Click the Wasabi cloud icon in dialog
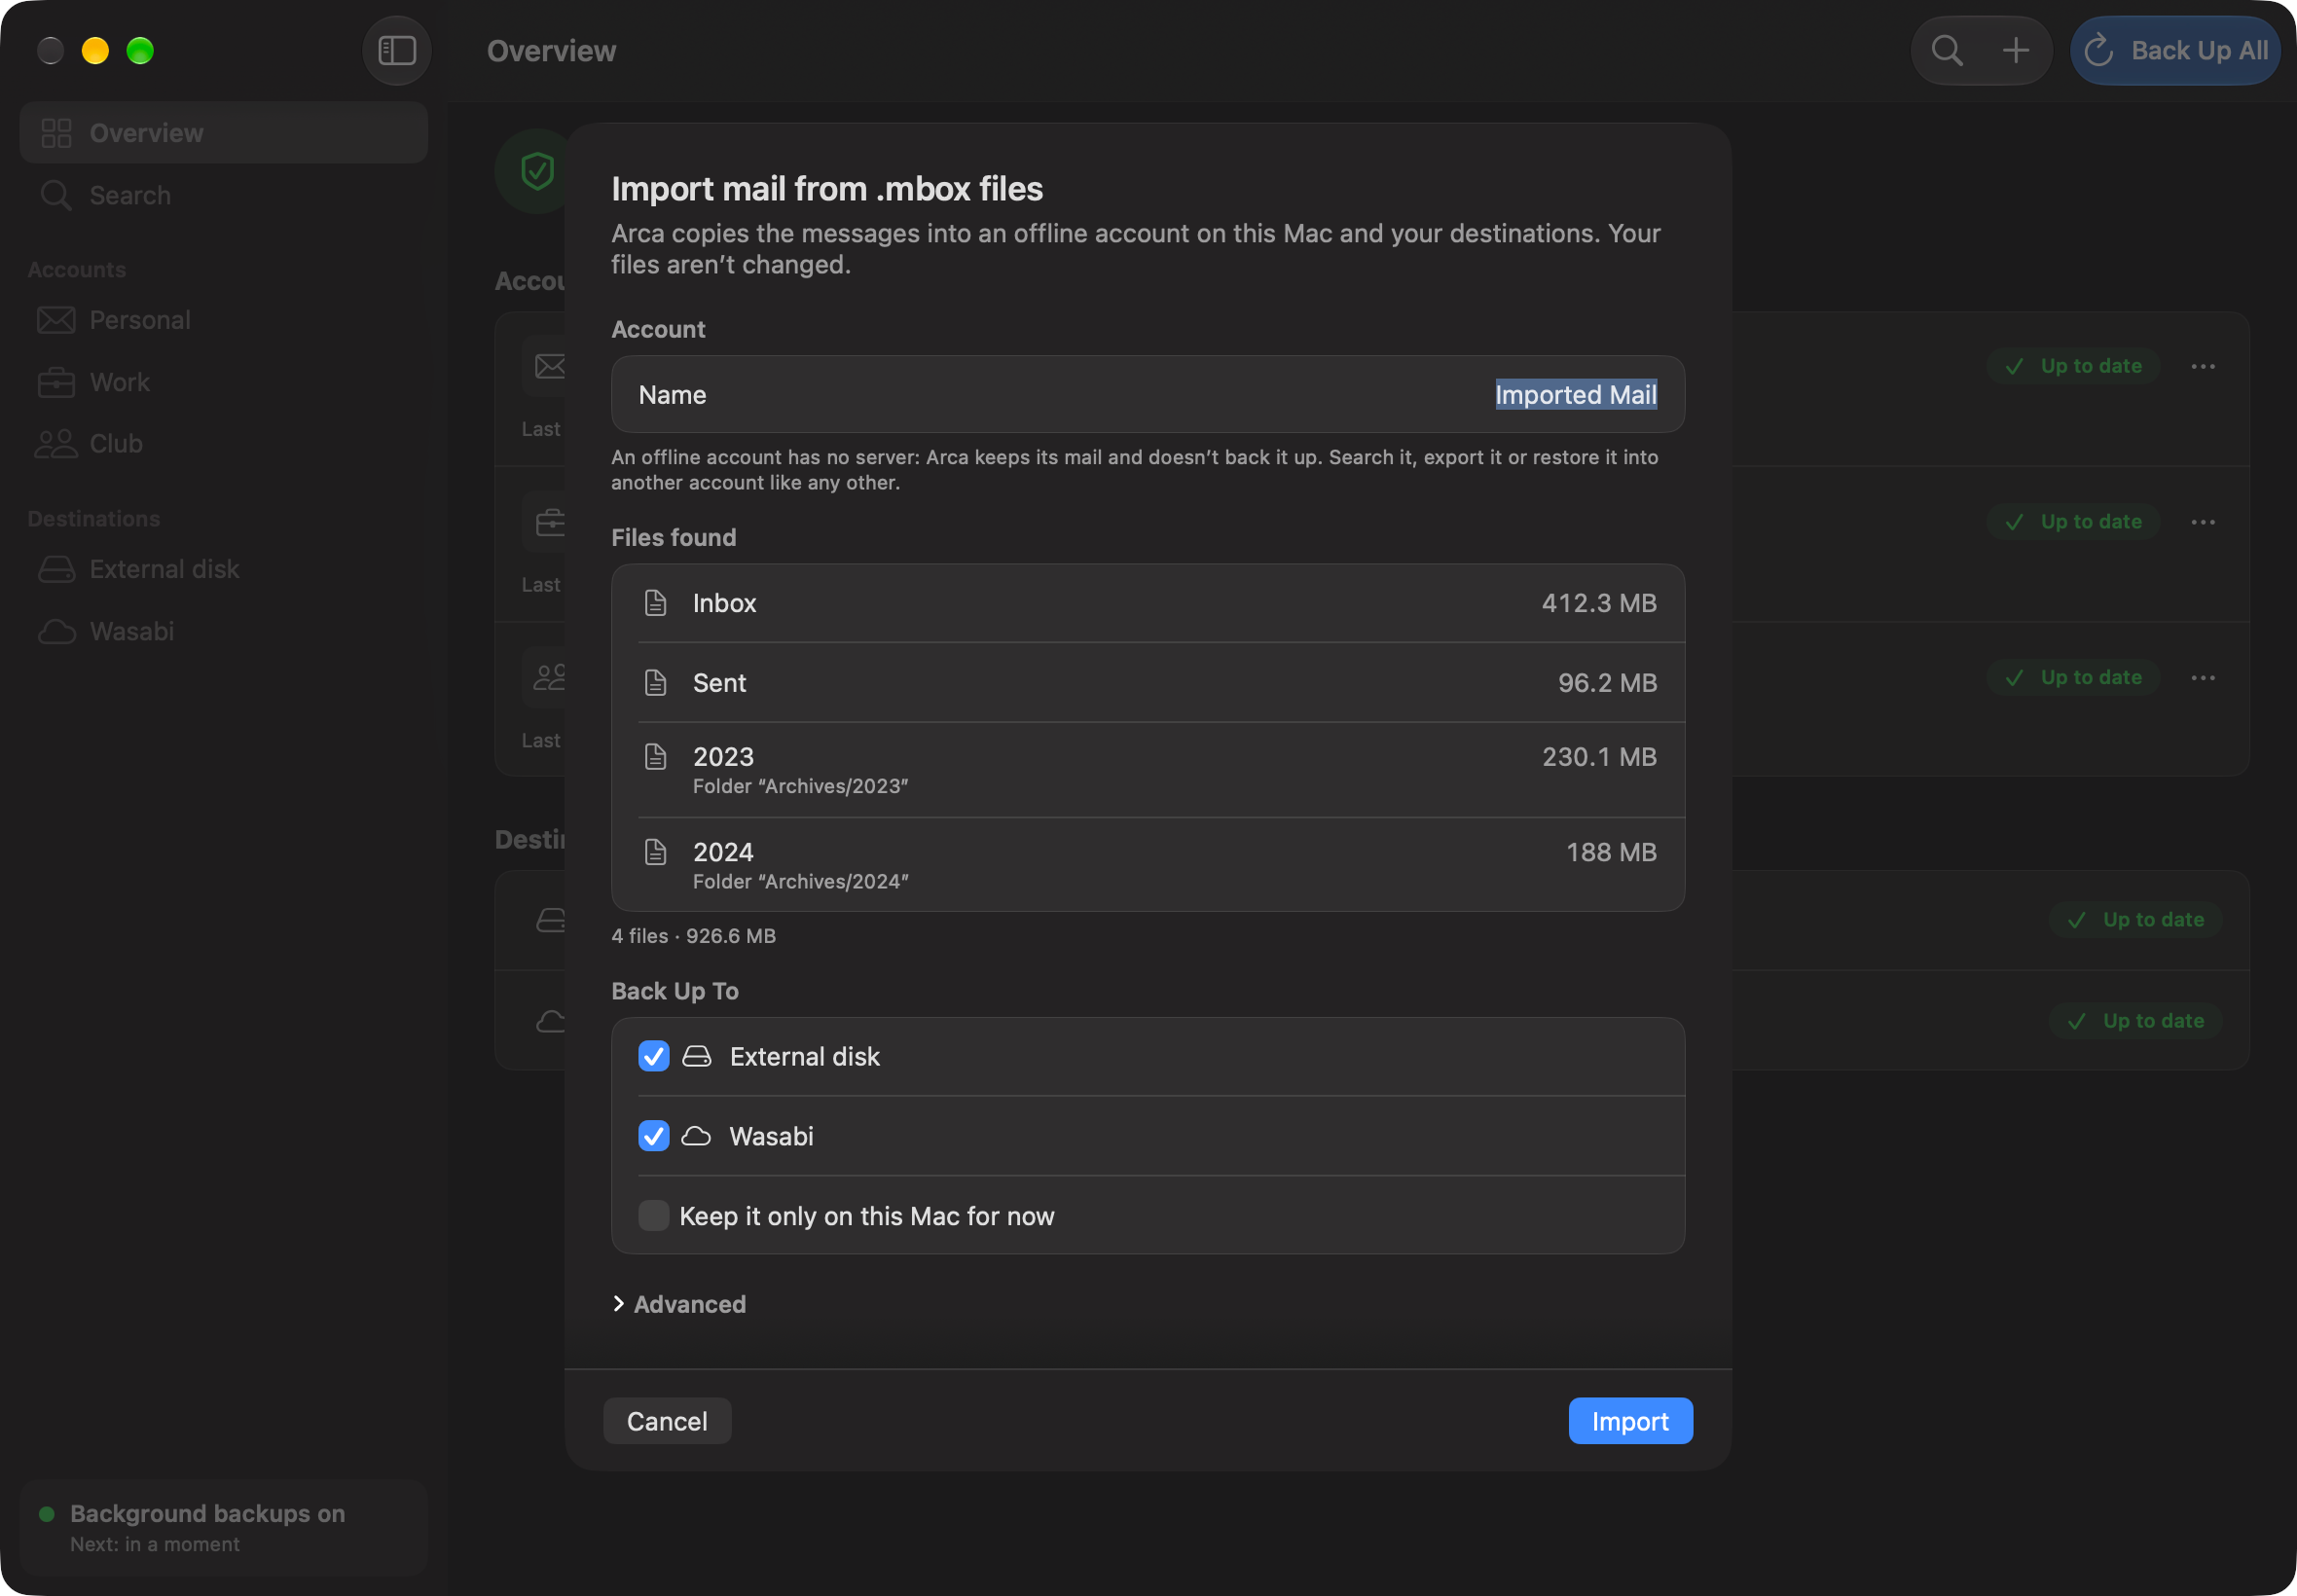Screen dimensions: 2297x1596 coord(697,1136)
